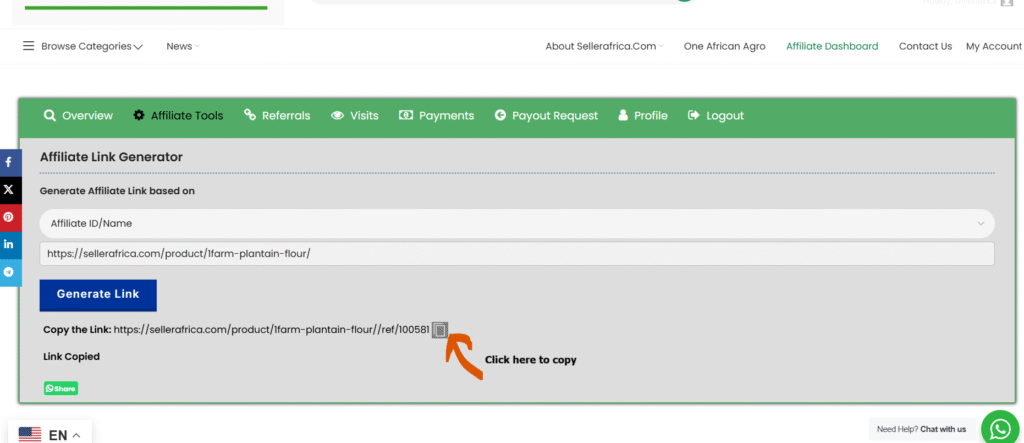Share on Telegram via sidebar icon

9,272
